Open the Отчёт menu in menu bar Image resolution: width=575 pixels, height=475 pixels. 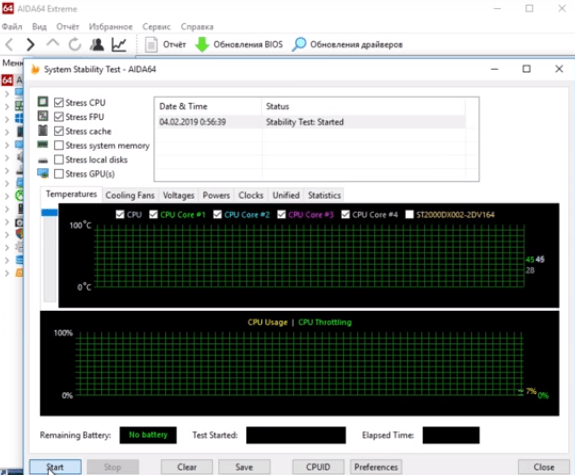point(68,27)
